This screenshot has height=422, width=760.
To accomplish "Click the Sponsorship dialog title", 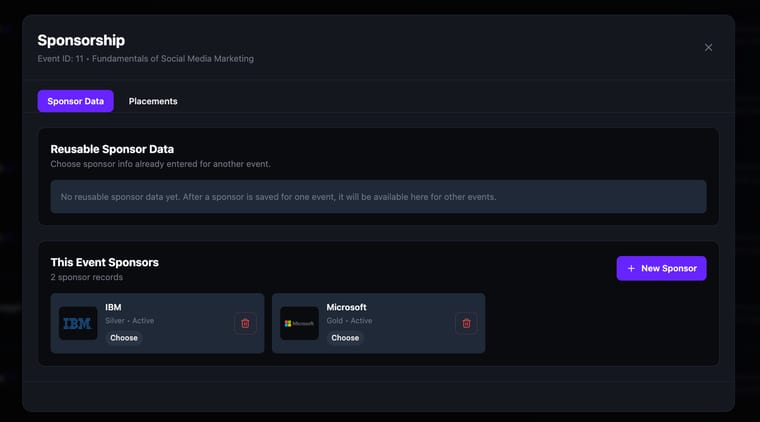I will pyautogui.click(x=81, y=40).
